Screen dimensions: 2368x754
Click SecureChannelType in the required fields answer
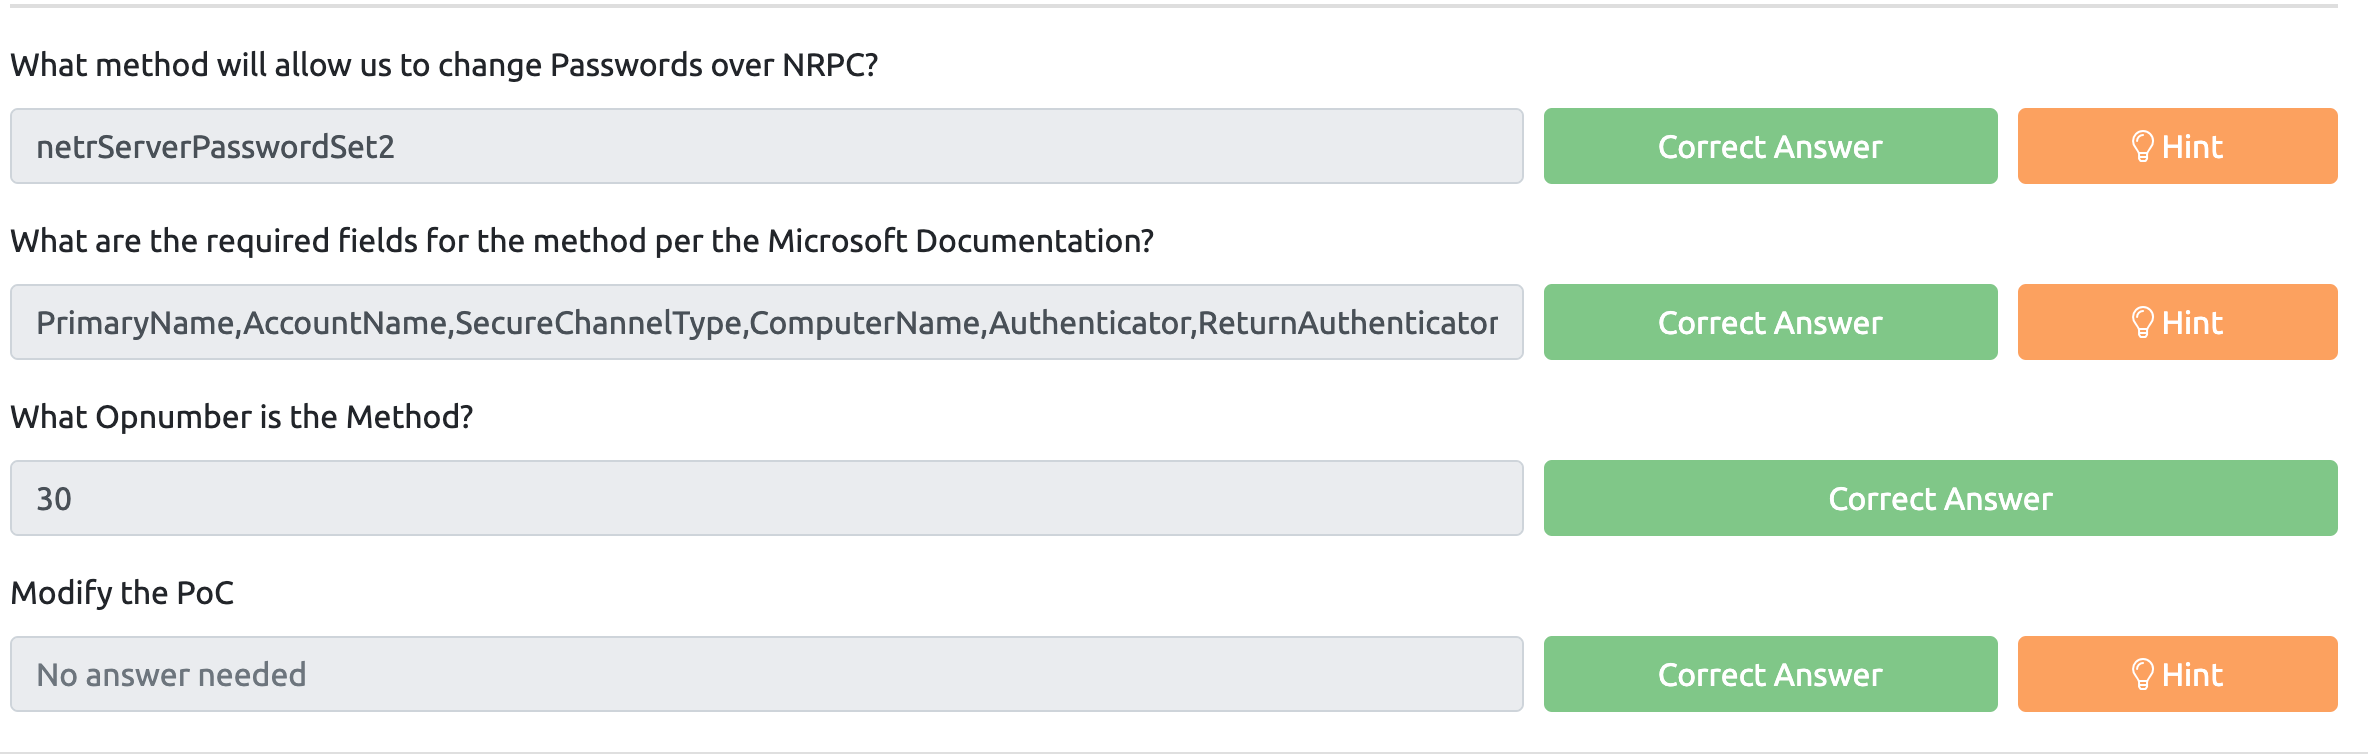coord(599,323)
